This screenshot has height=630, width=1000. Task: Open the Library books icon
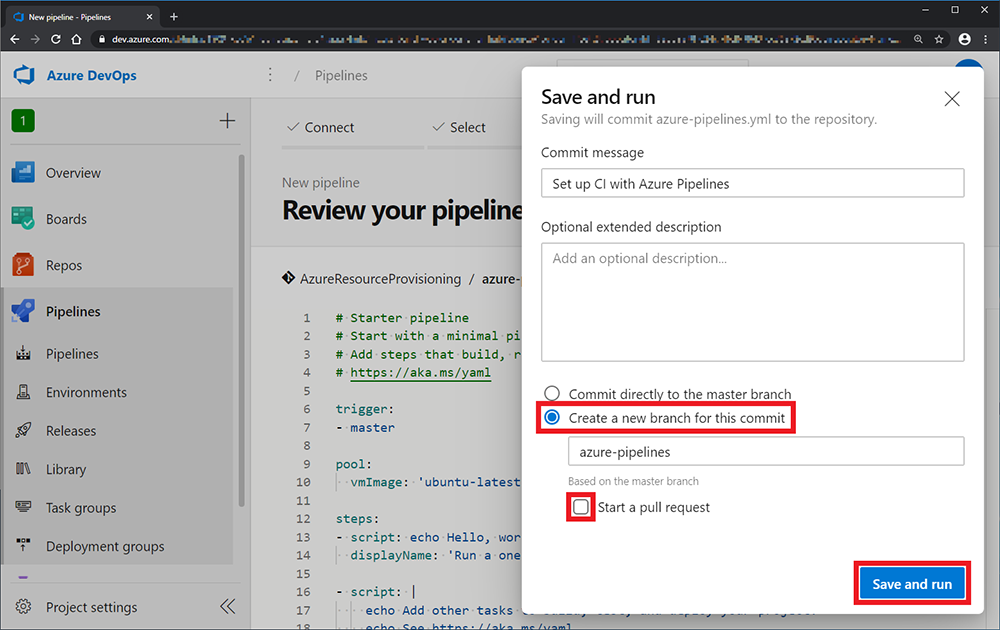[23, 469]
